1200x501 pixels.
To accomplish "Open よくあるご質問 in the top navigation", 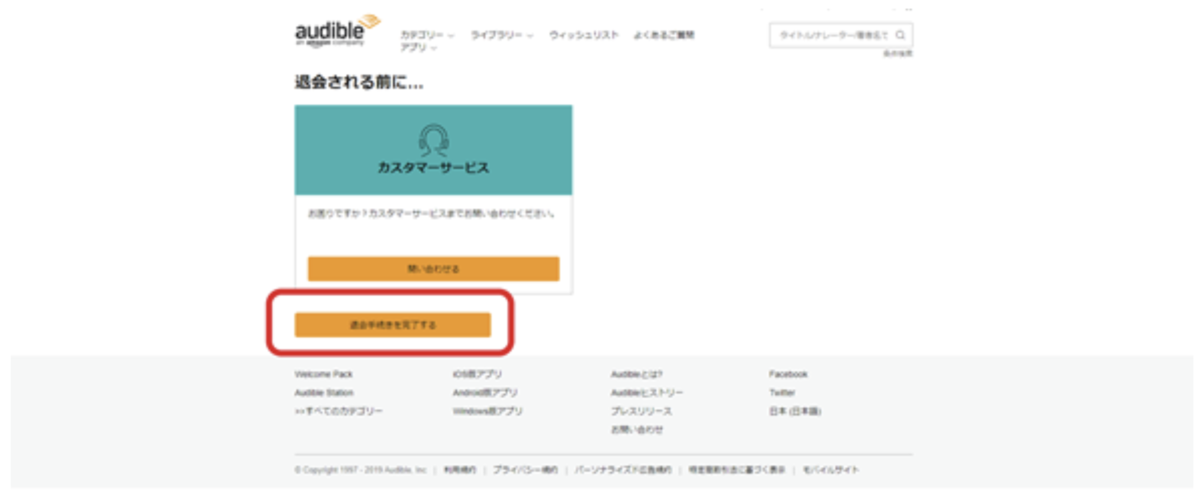I will point(664,35).
